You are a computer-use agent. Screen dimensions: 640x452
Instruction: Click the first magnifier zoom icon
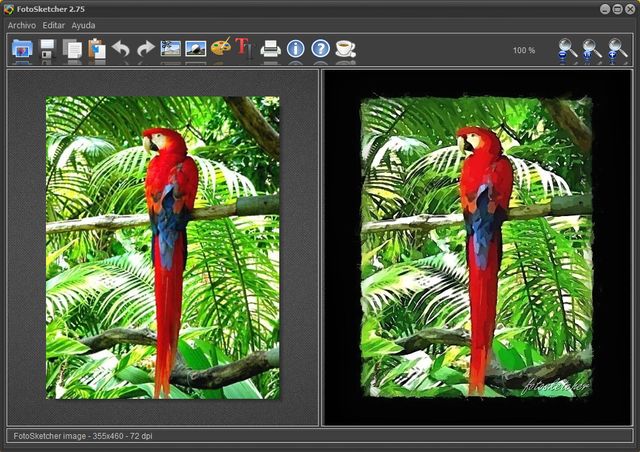(567, 49)
